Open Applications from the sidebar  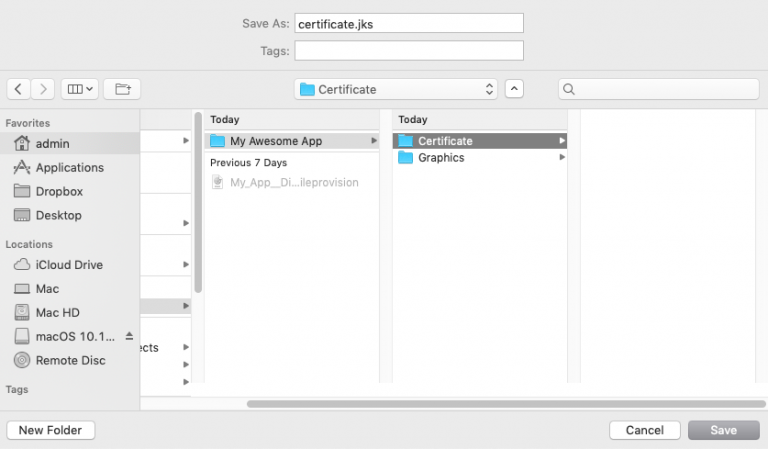point(69,167)
